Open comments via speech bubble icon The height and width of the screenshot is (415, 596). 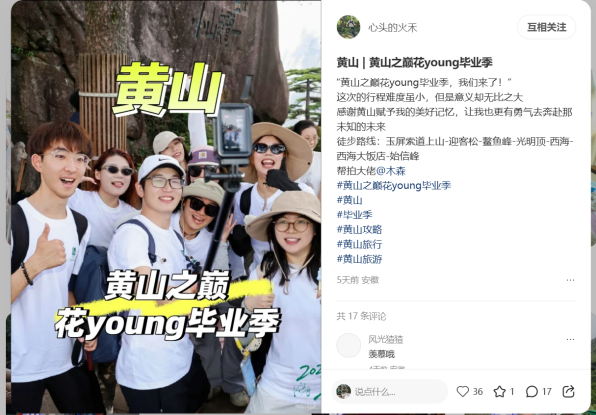[x=532, y=391]
